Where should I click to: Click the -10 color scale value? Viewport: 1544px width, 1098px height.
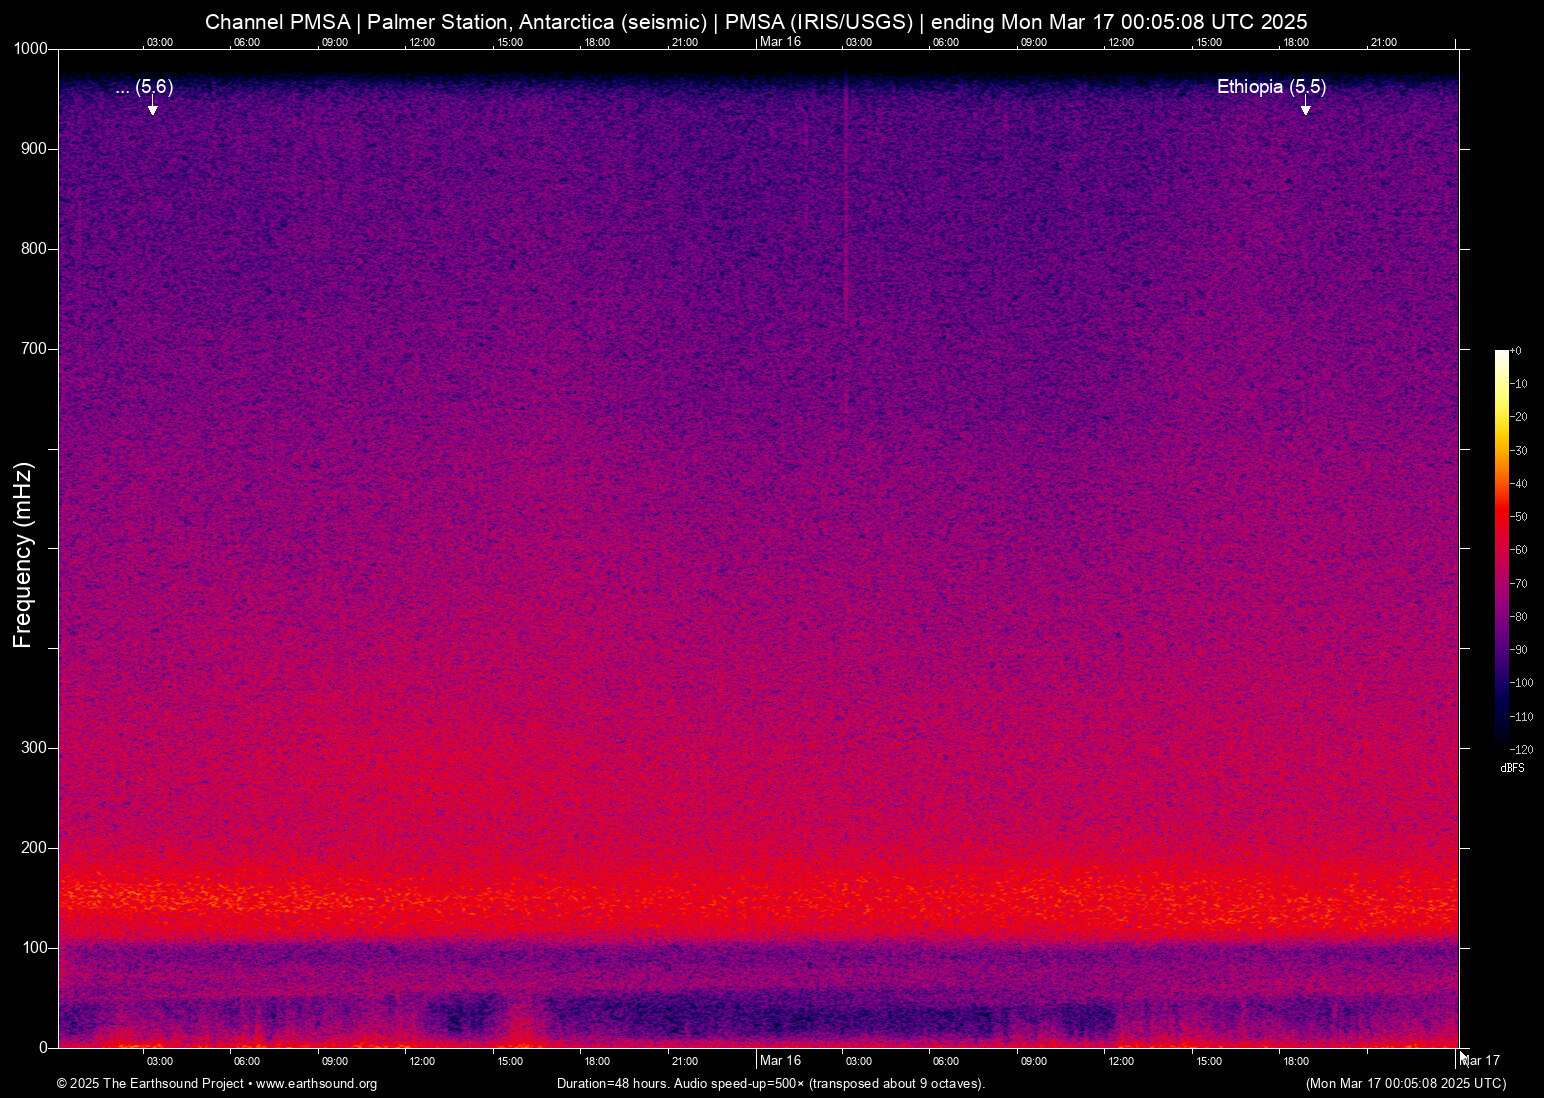1519,384
